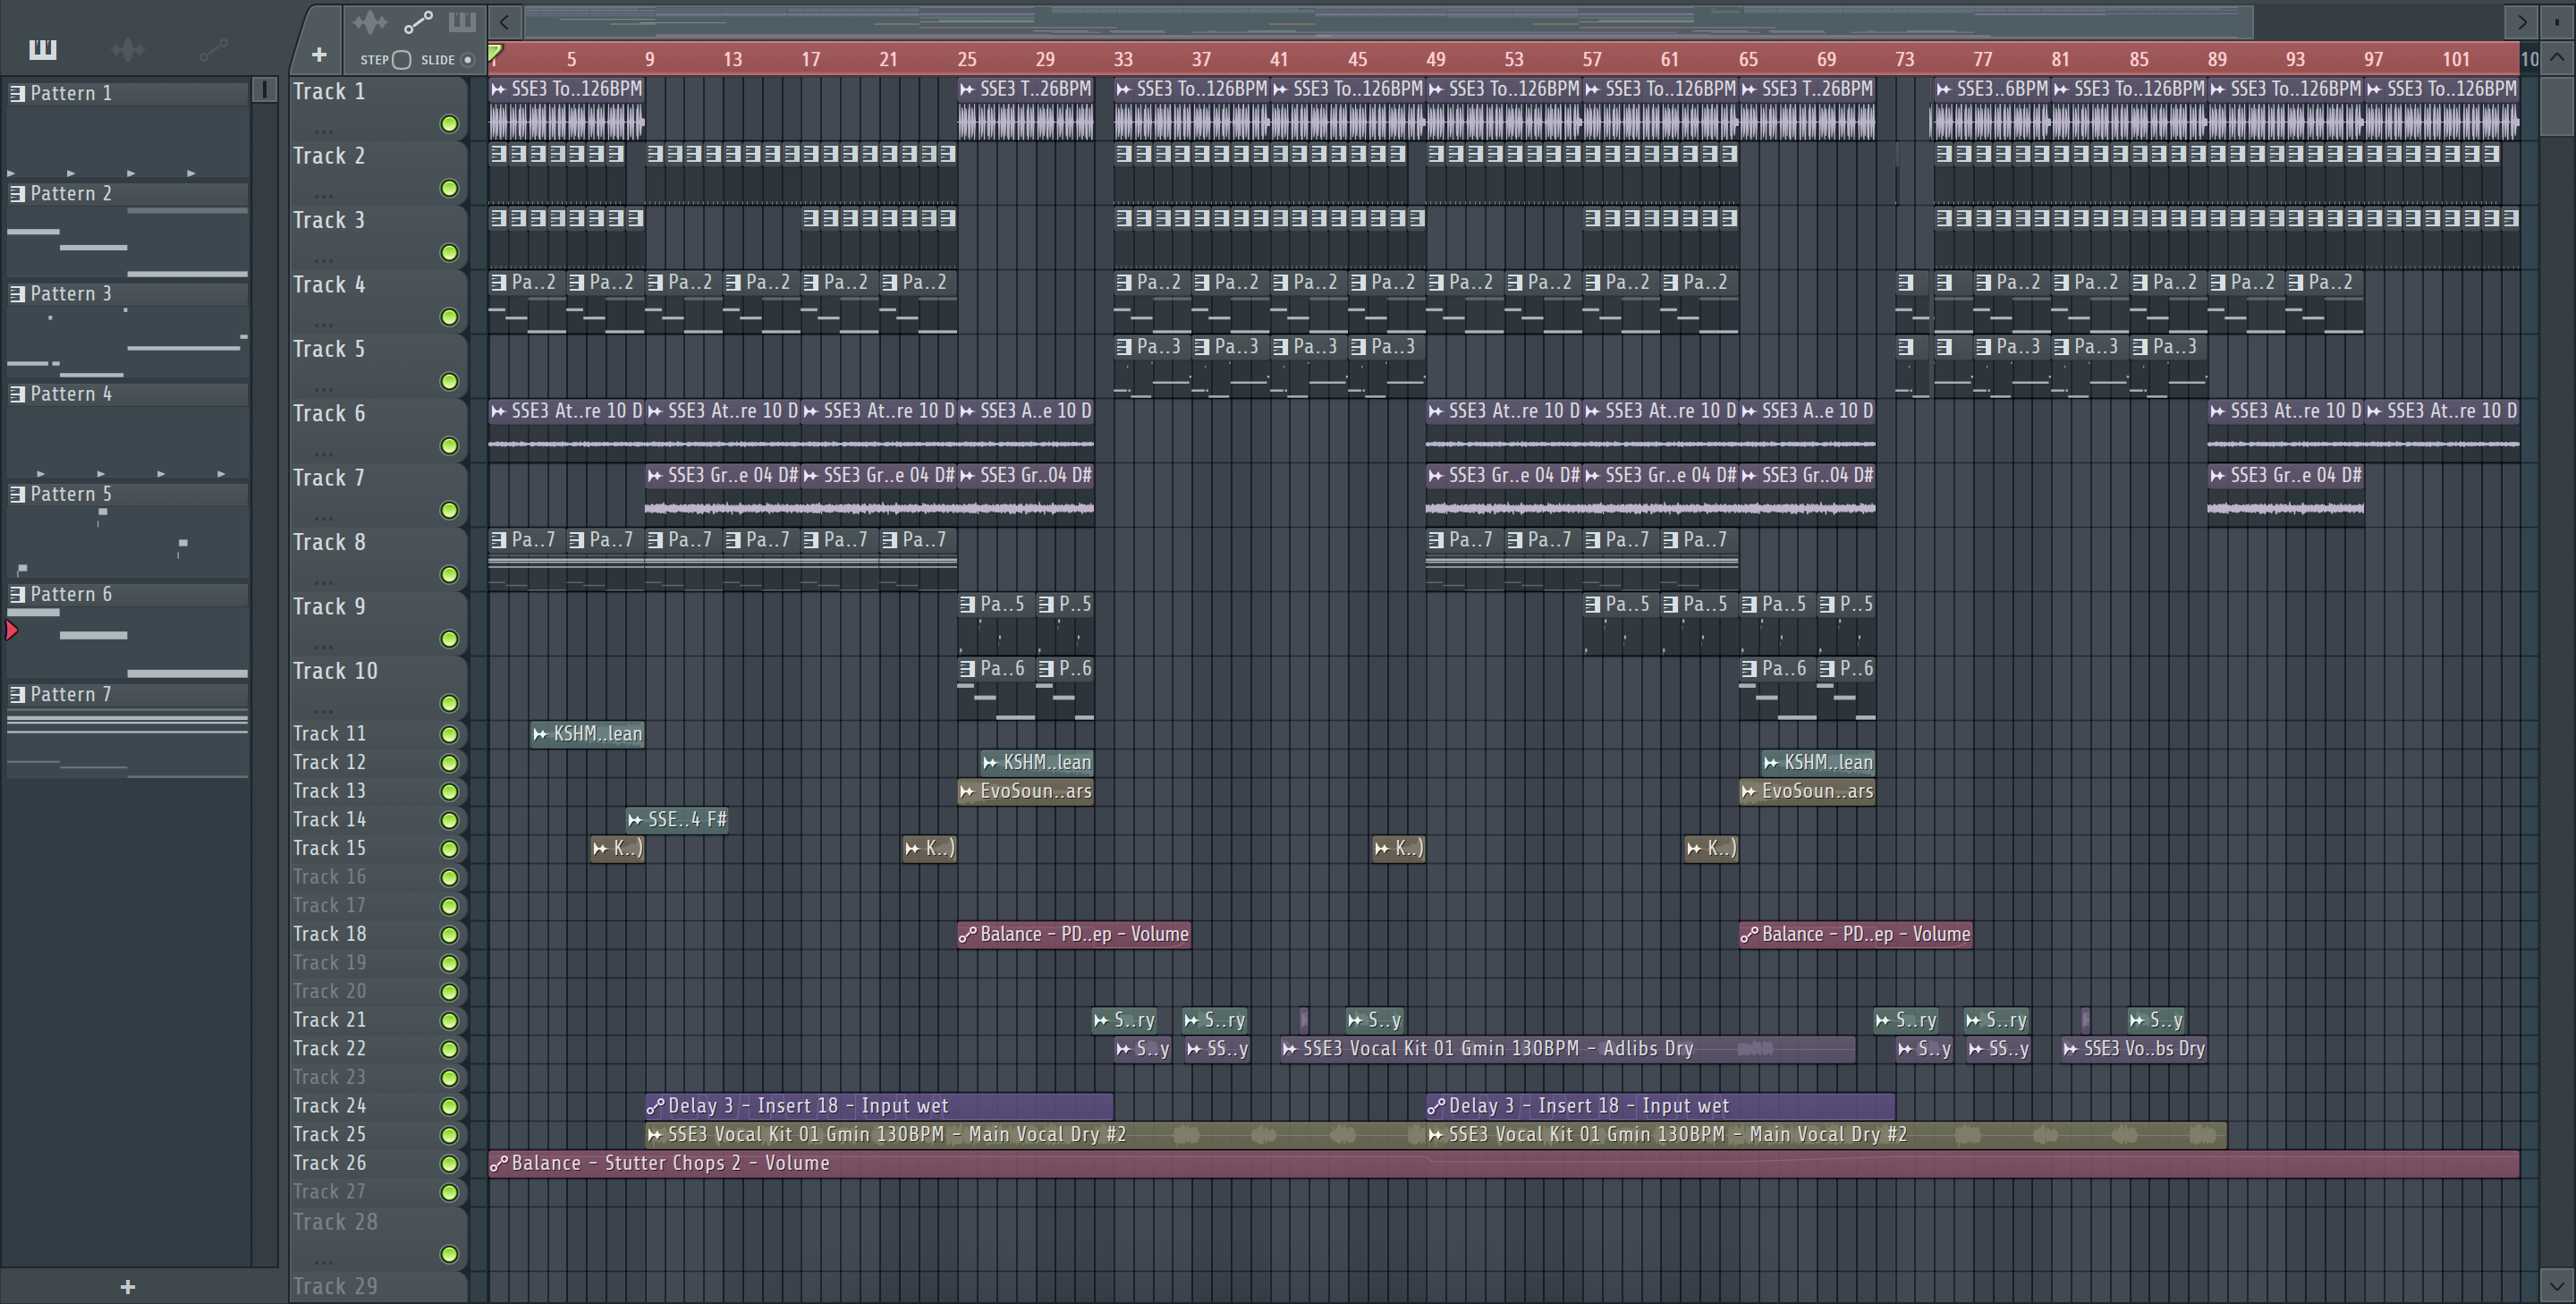Select Pattern 5 in the picker
The width and height of the screenshot is (2576, 1304).
pyautogui.click(x=128, y=493)
